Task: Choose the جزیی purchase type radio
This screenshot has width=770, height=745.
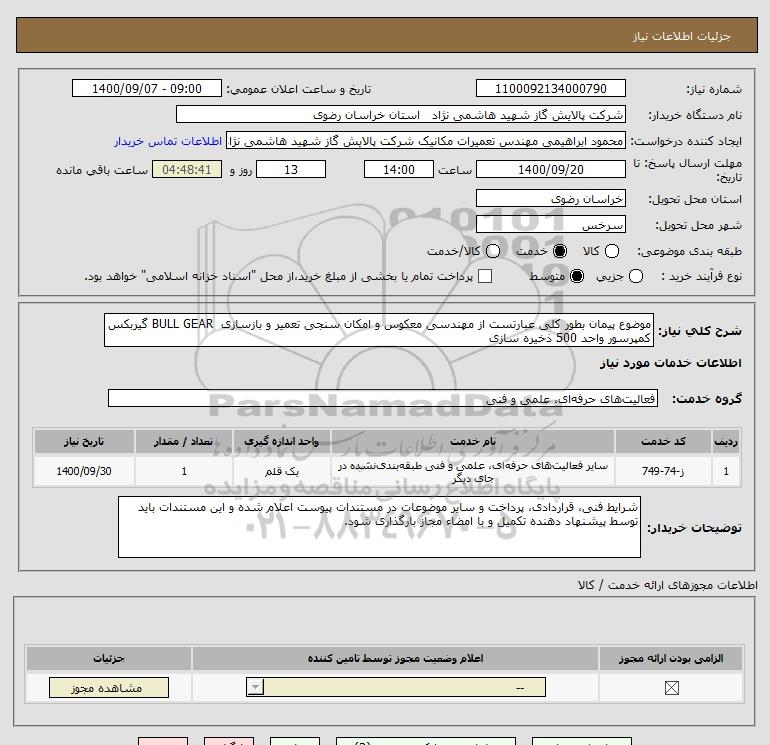Action: (635, 276)
